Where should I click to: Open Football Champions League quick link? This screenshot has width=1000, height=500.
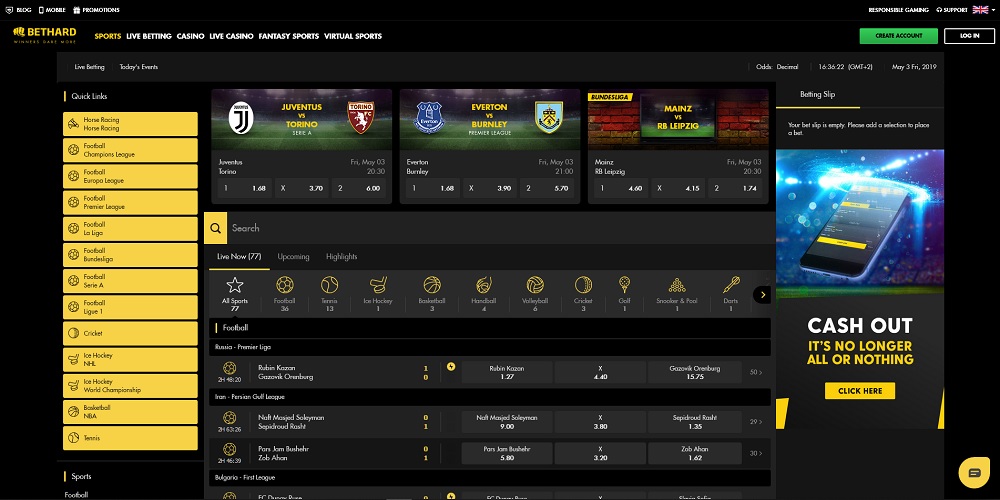(130, 150)
